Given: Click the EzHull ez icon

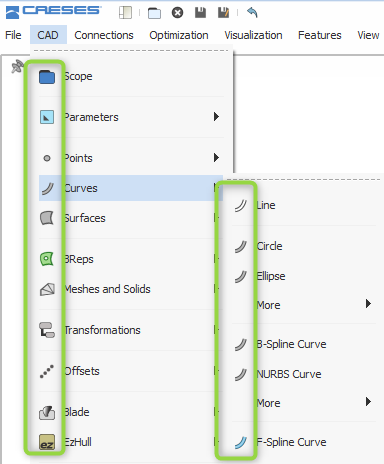Looking at the screenshot, I should (x=47, y=442).
